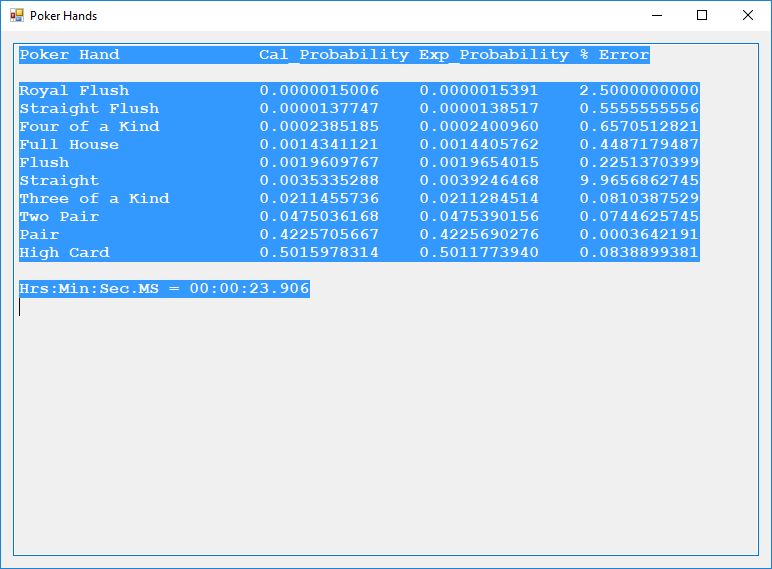Minimize the Poker Hands window

coord(657,16)
